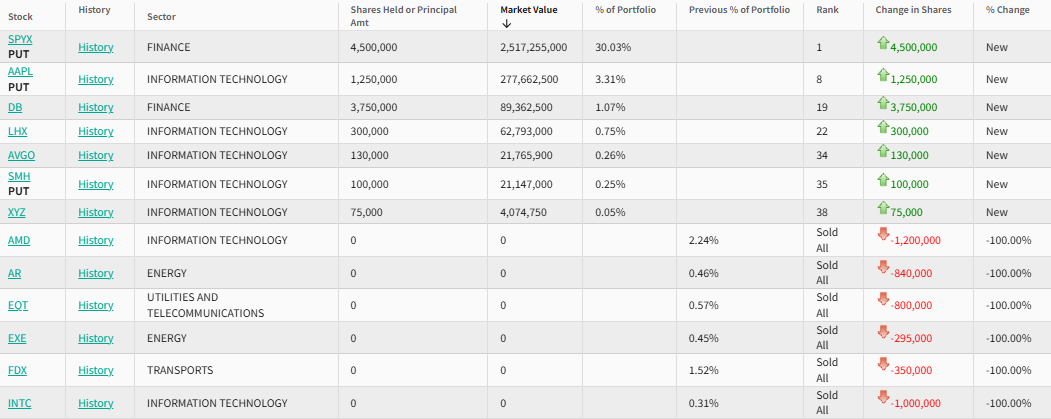Screen dimensions: 1051x419
Task: Sort by Market Value column header
Action: pyautogui.click(x=529, y=9)
